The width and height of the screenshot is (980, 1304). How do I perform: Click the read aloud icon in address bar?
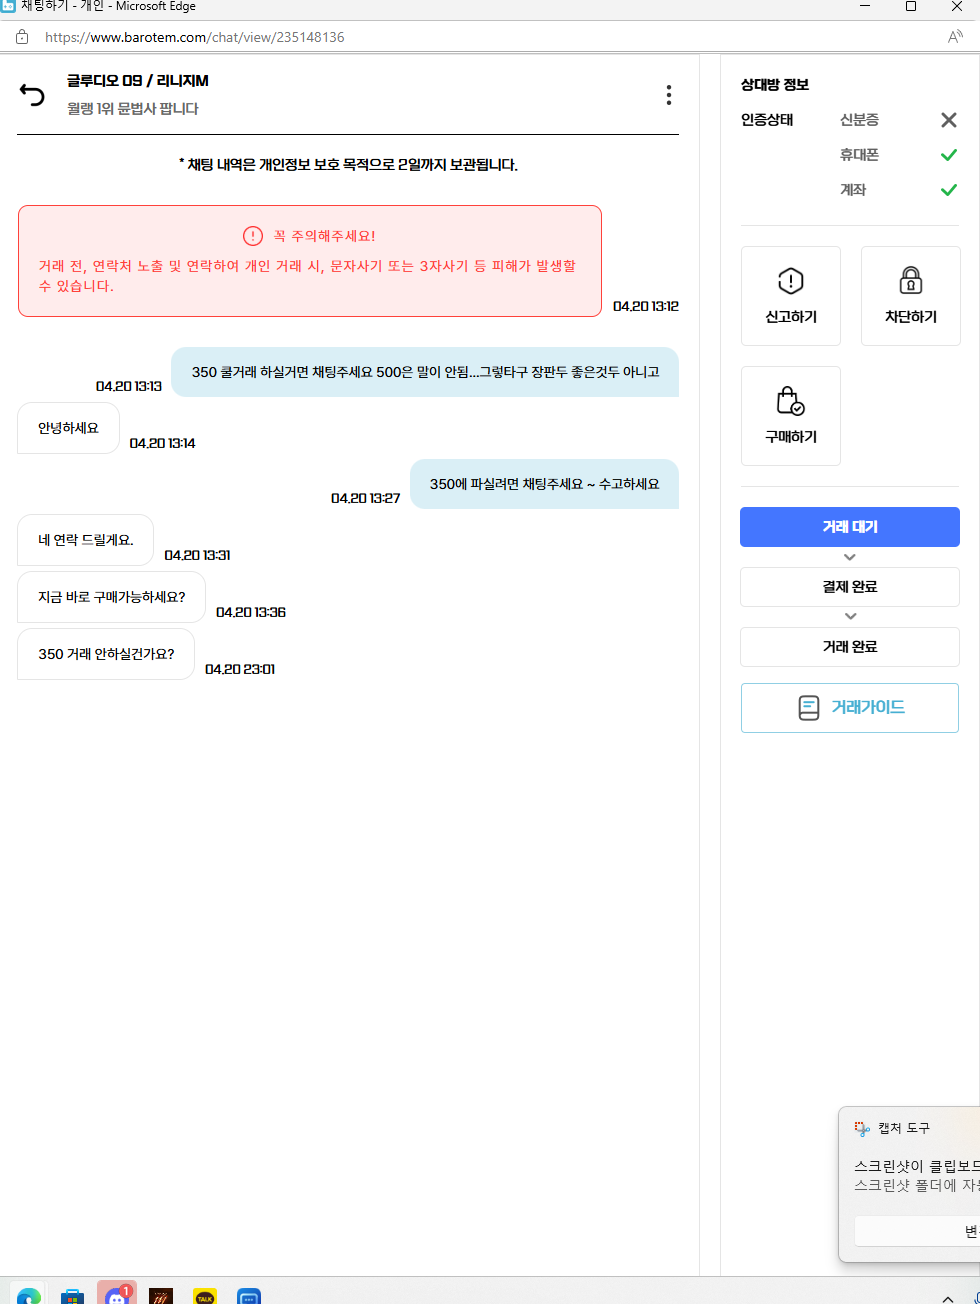(x=956, y=36)
